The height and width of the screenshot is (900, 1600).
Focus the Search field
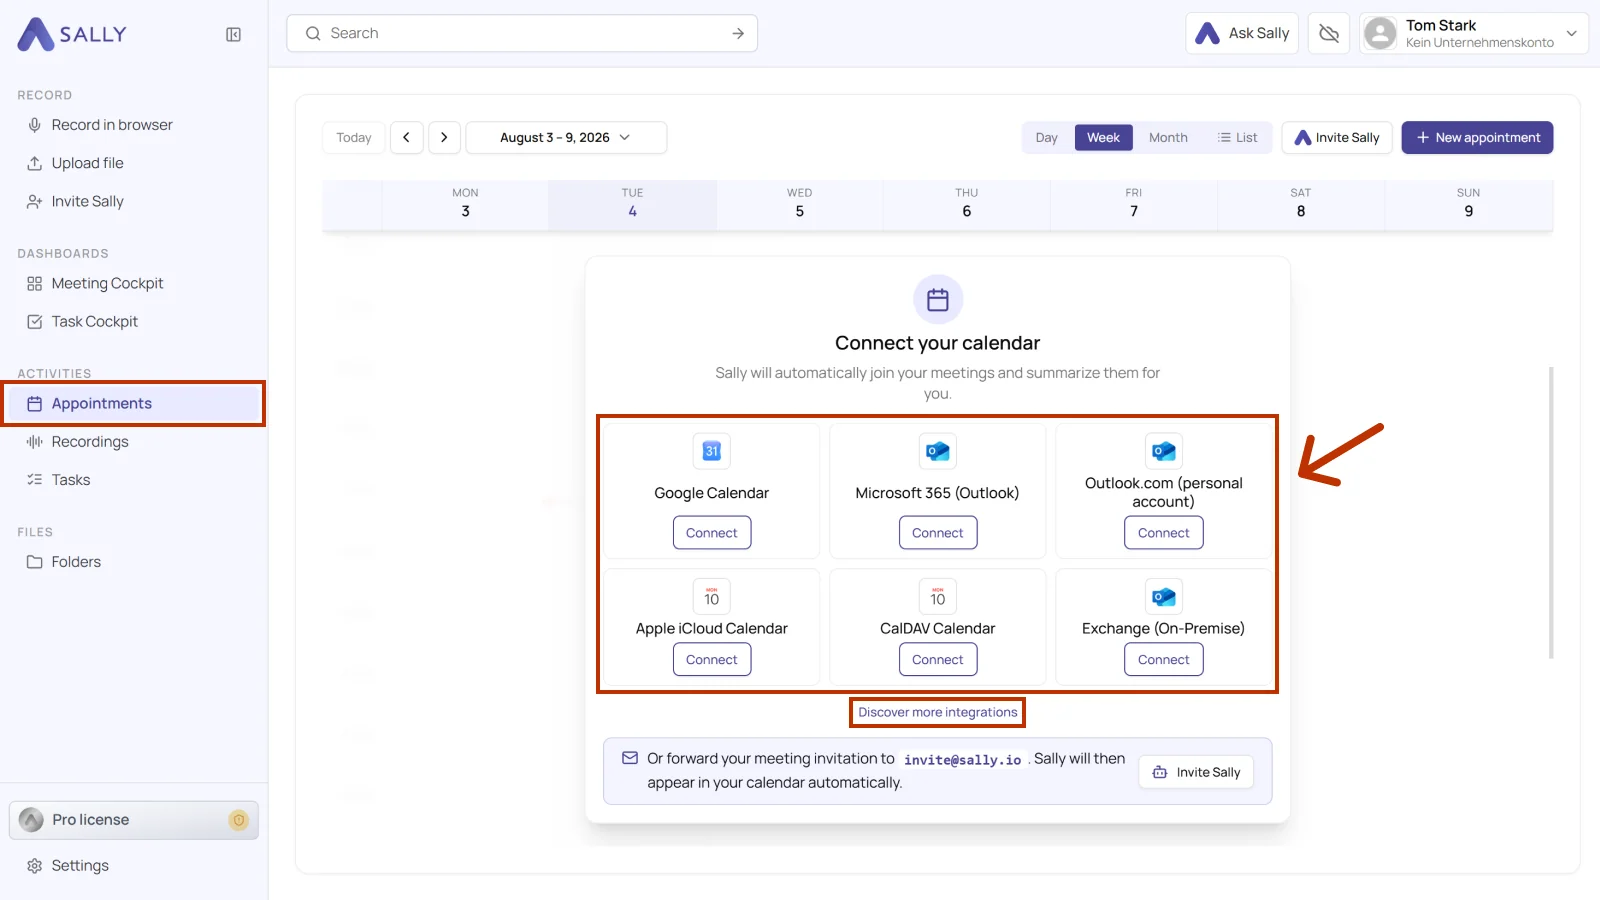522,33
